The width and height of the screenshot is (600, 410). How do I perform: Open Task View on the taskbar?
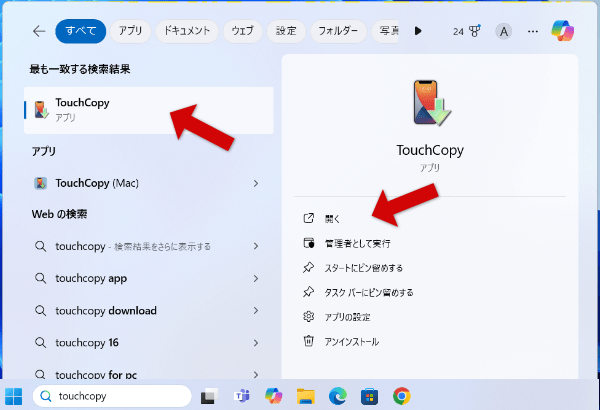(x=209, y=396)
